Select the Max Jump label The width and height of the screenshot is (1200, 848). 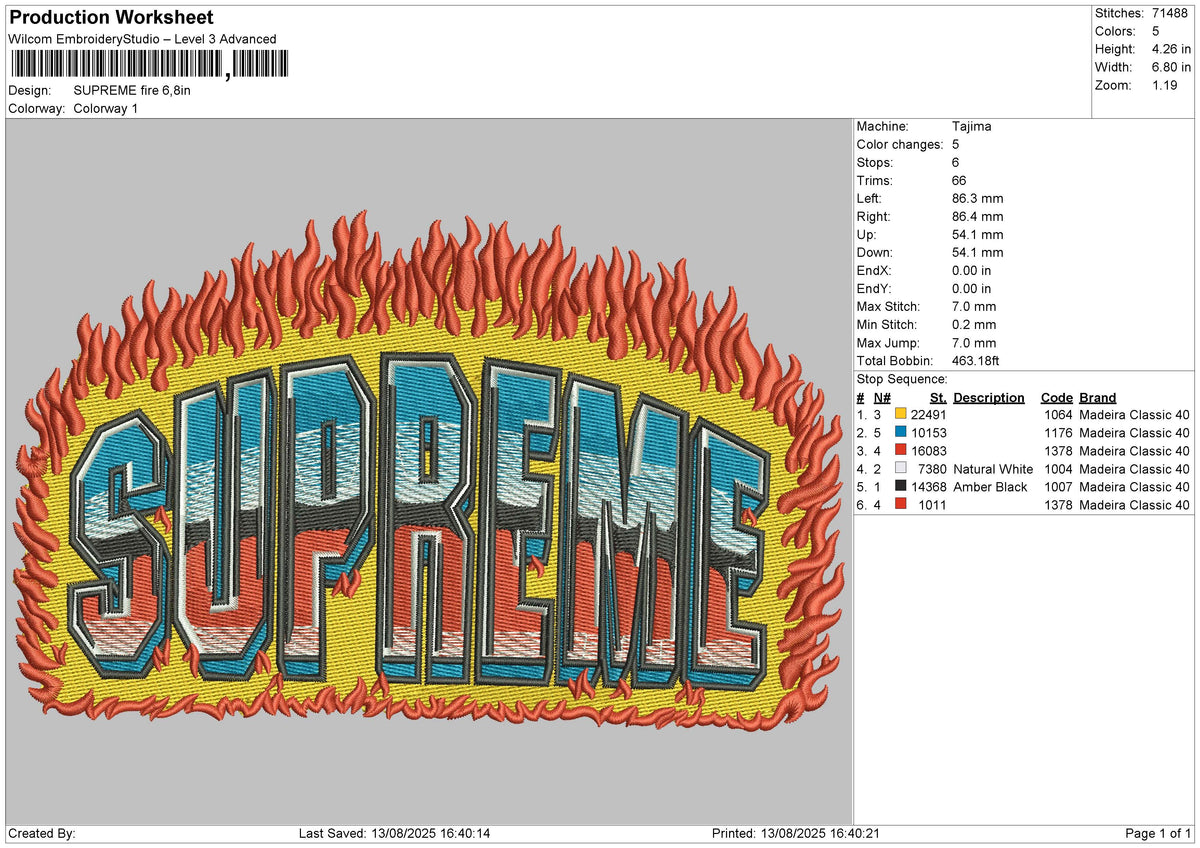click(888, 343)
